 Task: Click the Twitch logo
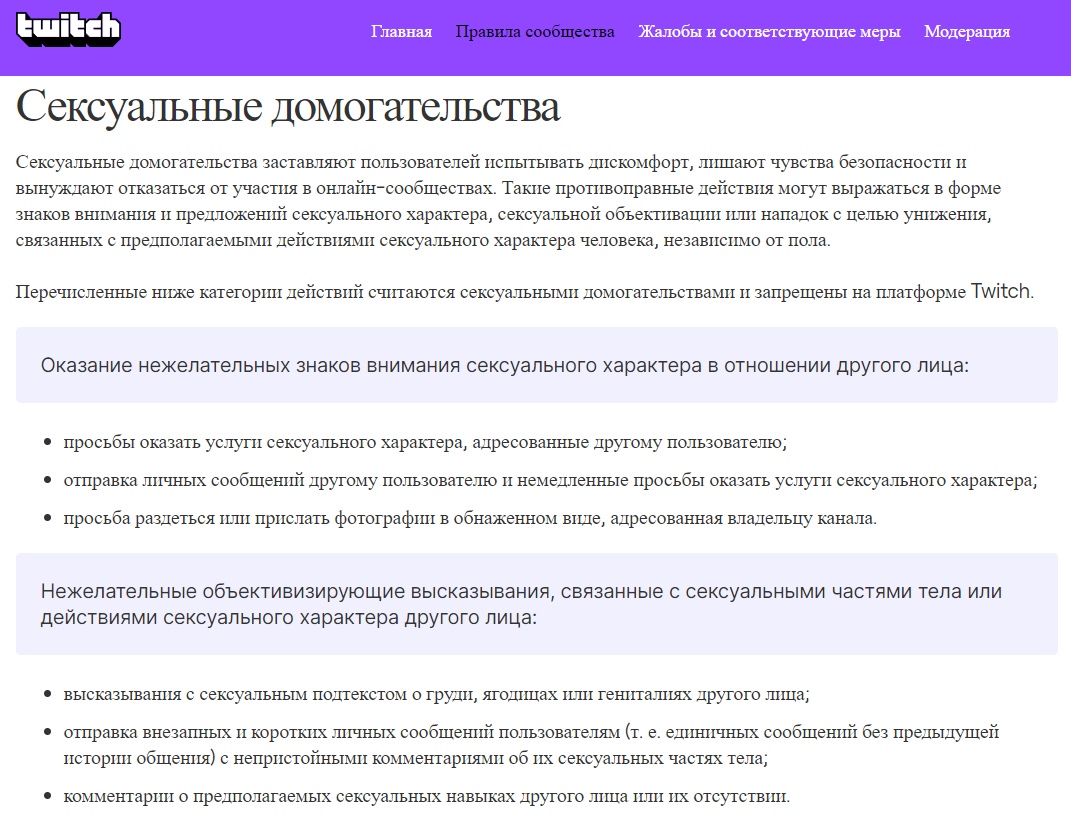[68, 29]
